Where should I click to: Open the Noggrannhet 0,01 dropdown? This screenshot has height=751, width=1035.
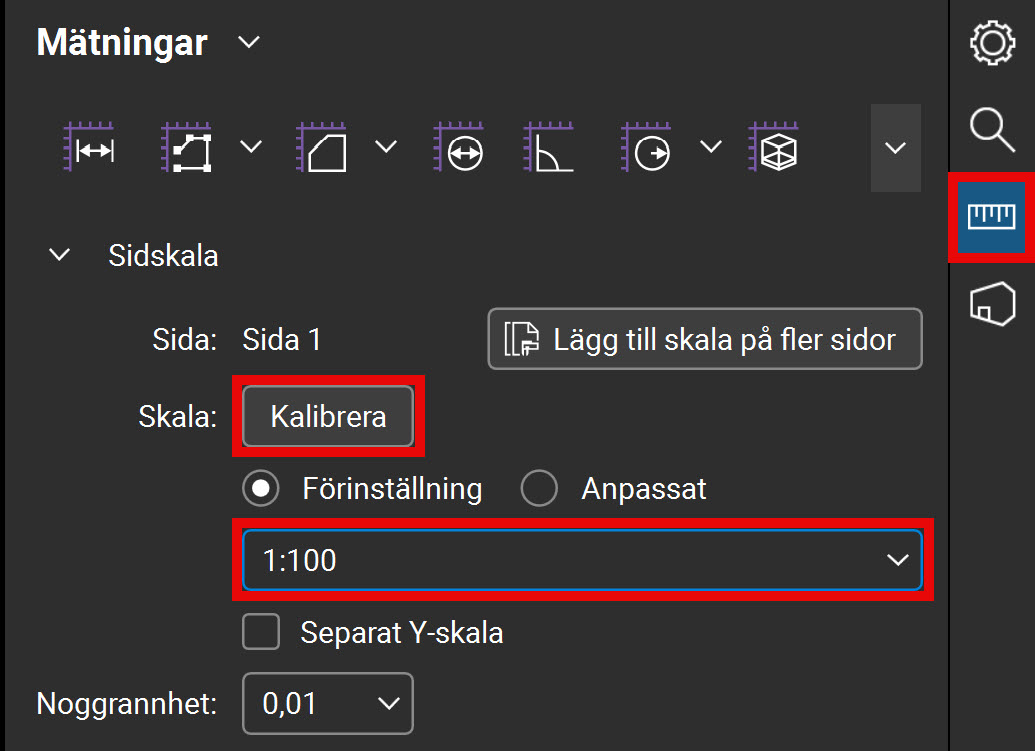327,703
